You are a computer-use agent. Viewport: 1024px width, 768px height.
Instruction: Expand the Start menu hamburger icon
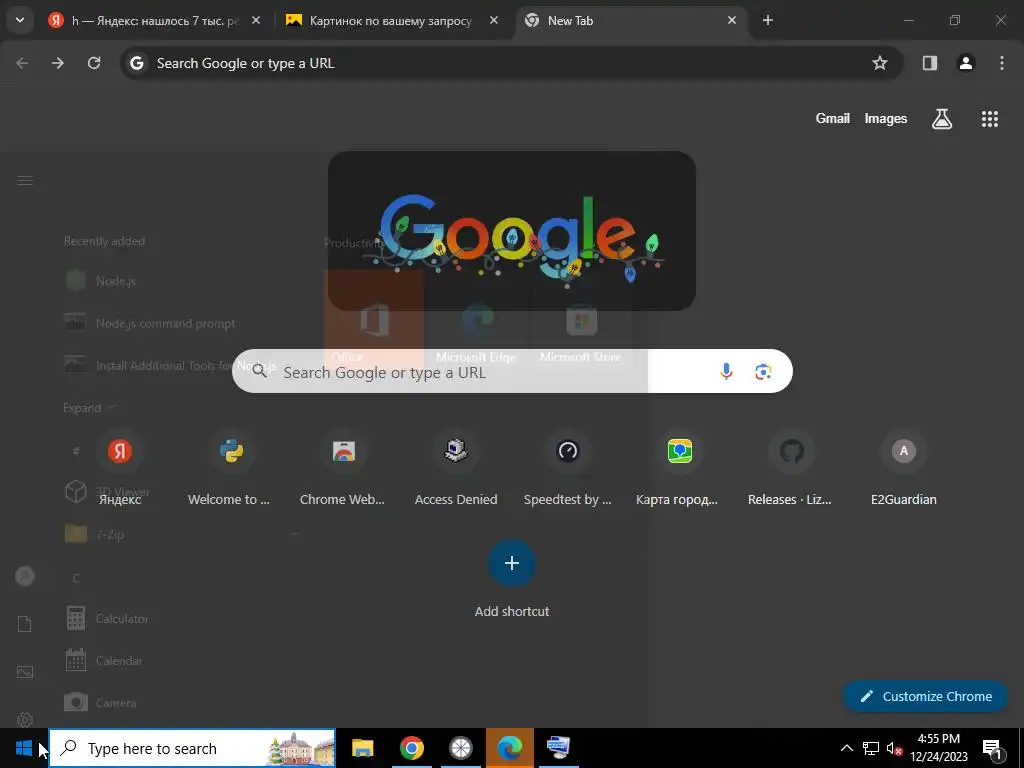(25, 180)
